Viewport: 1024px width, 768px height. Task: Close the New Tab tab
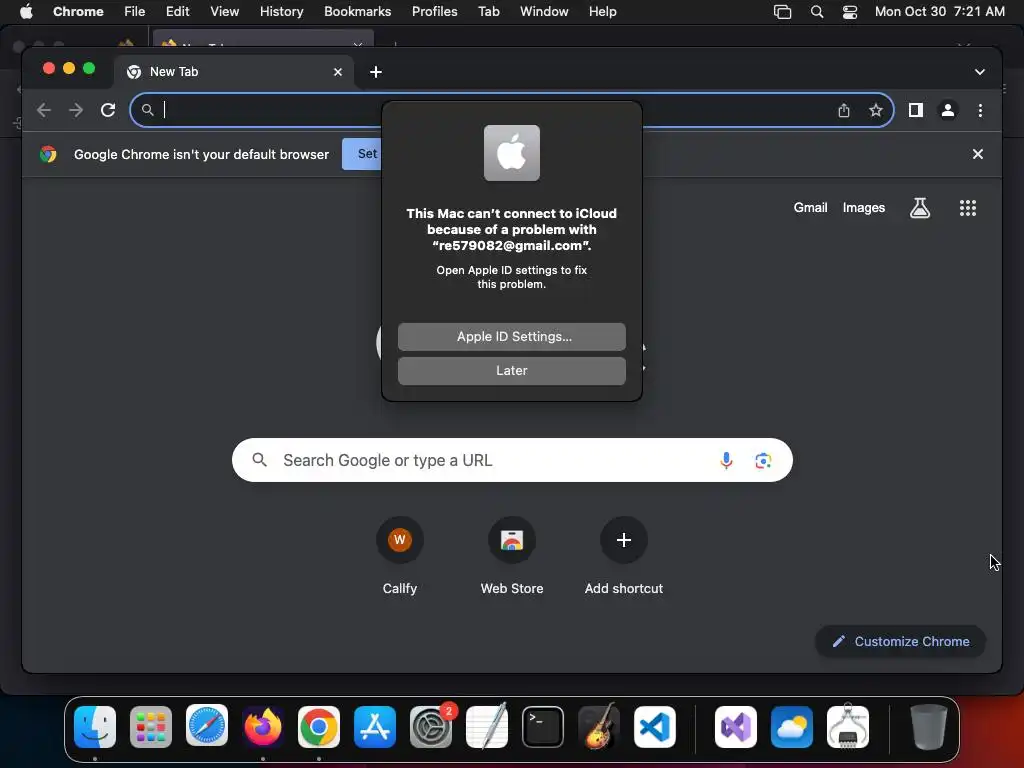[x=338, y=72]
